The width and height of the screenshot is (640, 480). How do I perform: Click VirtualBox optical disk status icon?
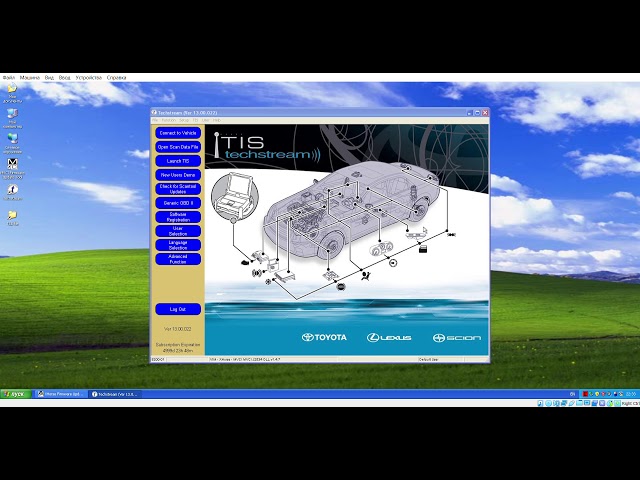tap(549, 403)
